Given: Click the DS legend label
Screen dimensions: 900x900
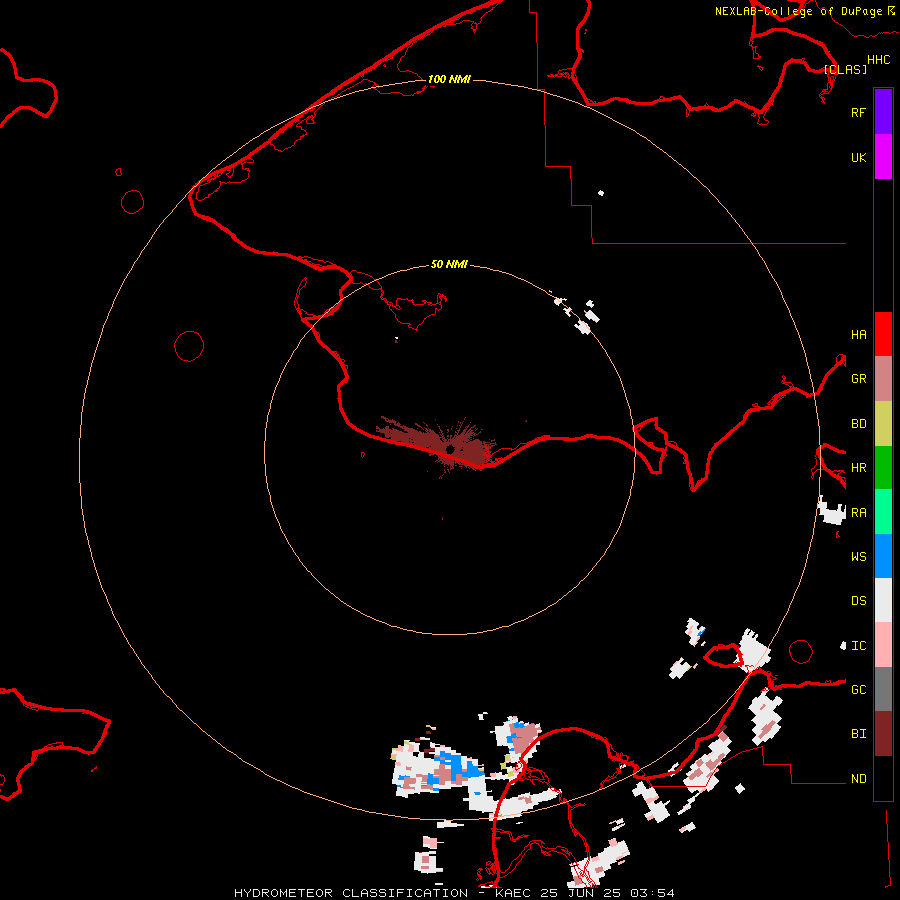Looking at the screenshot, I should 858,600.
